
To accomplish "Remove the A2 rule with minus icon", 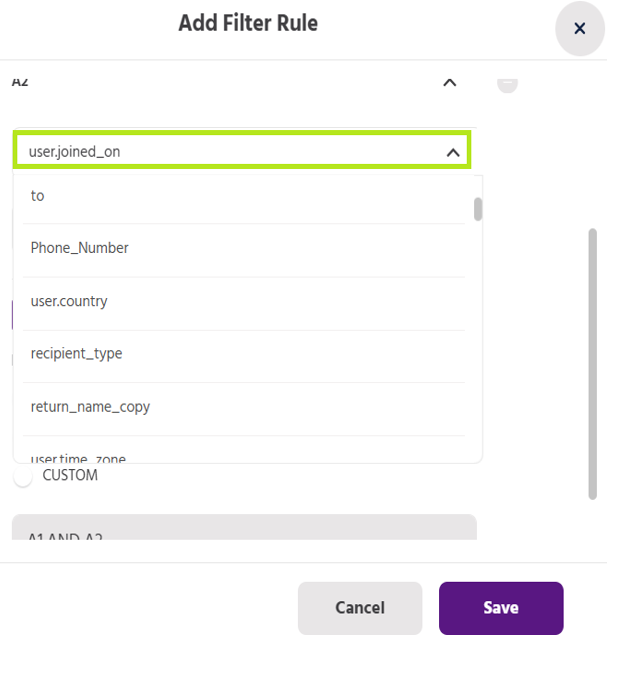I will pos(507,83).
